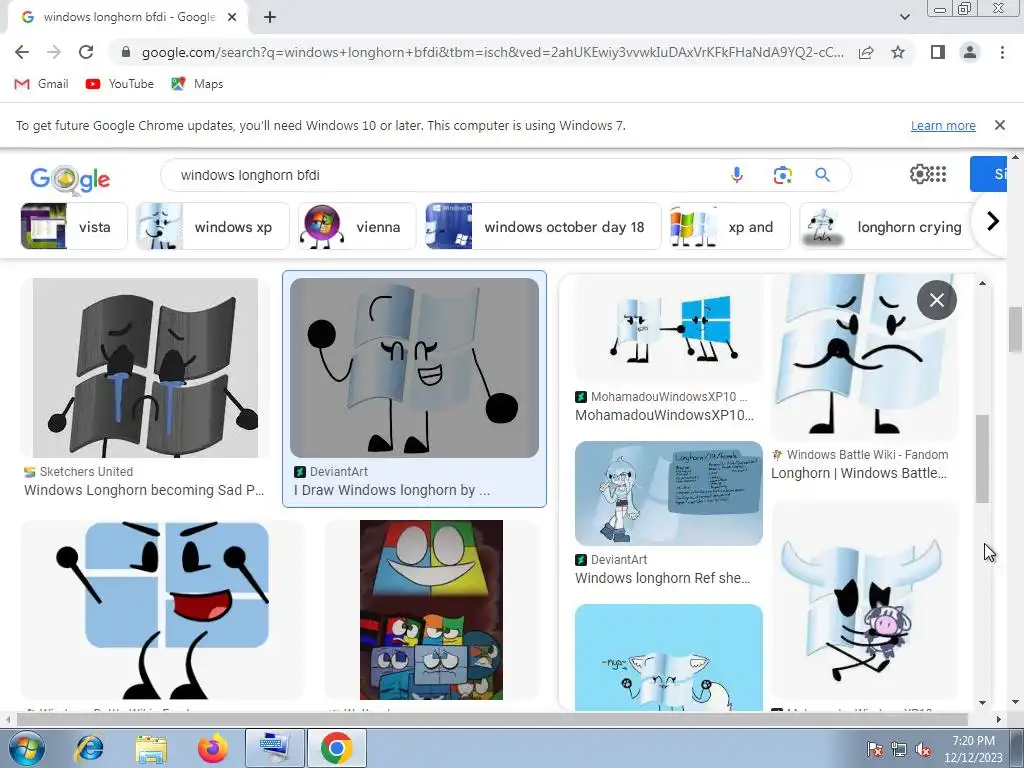Image resolution: width=1024 pixels, height=768 pixels.
Task: Open the Google apps grid
Action: click(938, 174)
